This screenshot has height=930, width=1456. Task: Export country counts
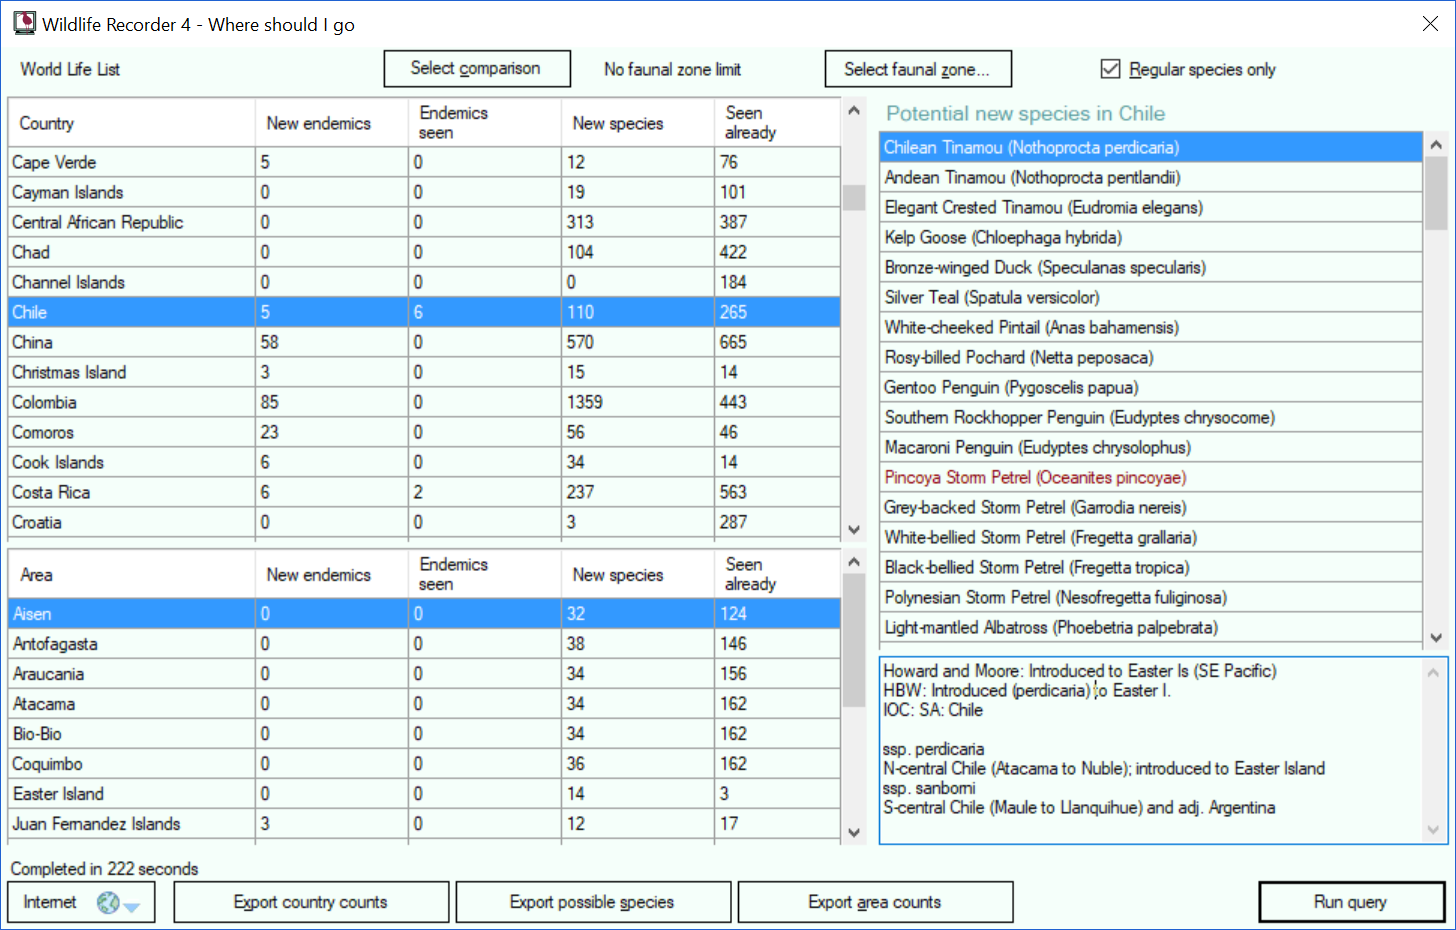[311, 902]
